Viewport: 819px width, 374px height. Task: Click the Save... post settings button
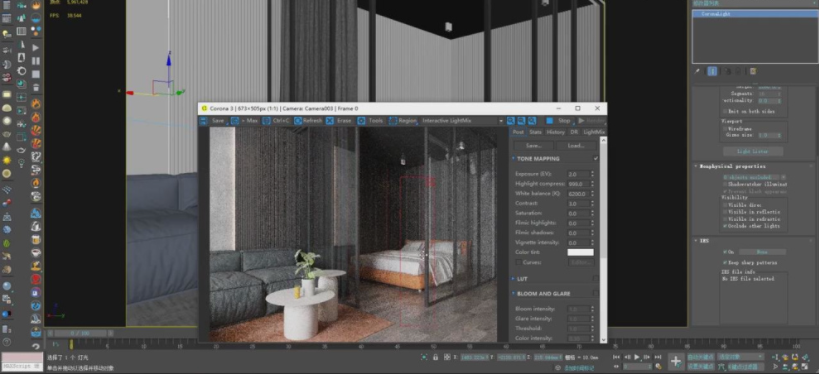pyautogui.click(x=534, y=146)
